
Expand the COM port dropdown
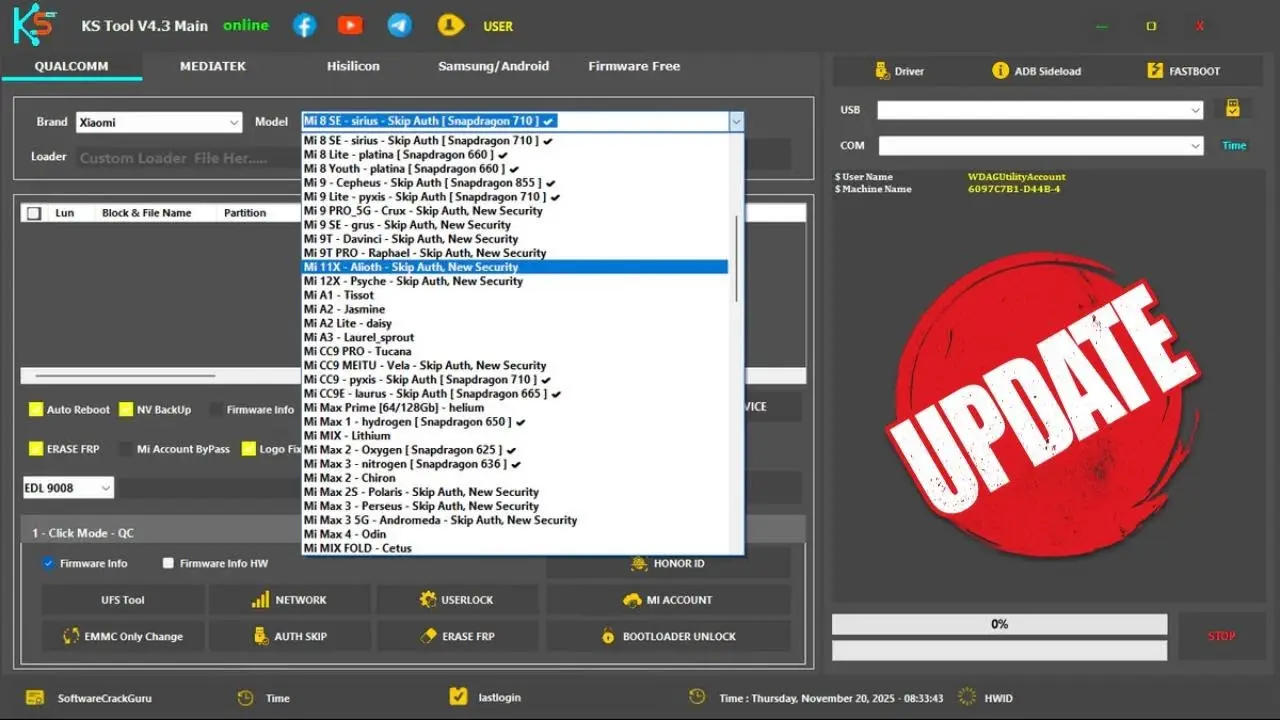coord(1040,146)
